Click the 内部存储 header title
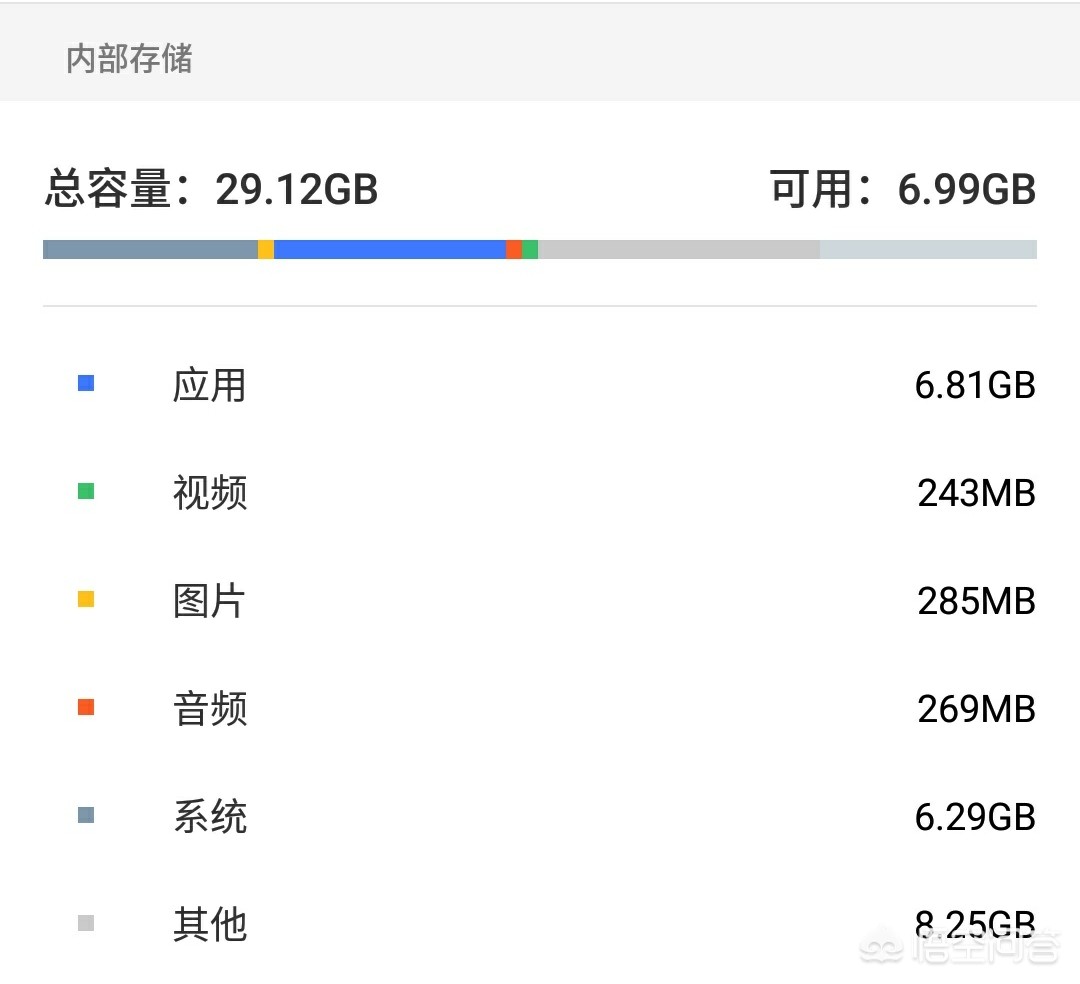1080x984 pixels. (128, 59)
